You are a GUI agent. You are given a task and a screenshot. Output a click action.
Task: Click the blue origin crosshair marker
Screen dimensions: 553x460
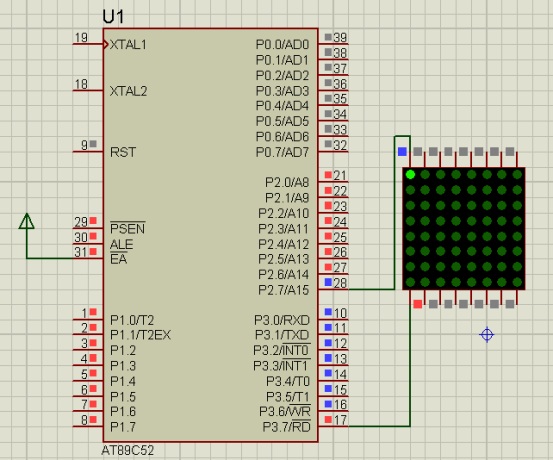click(487, 334)
